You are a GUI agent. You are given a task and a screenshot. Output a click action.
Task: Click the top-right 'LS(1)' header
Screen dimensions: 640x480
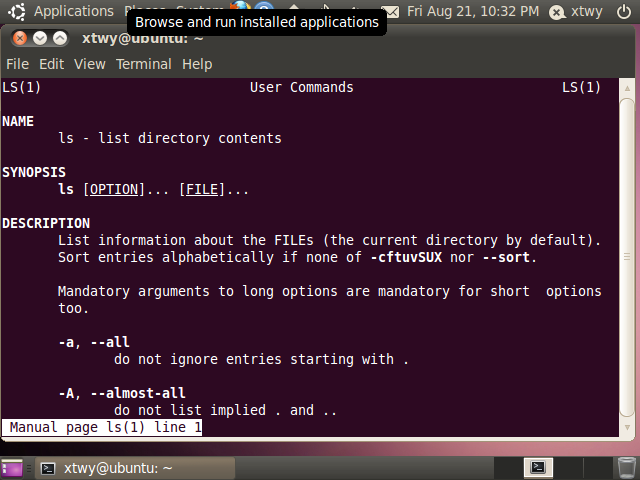(x=581, y=87)
